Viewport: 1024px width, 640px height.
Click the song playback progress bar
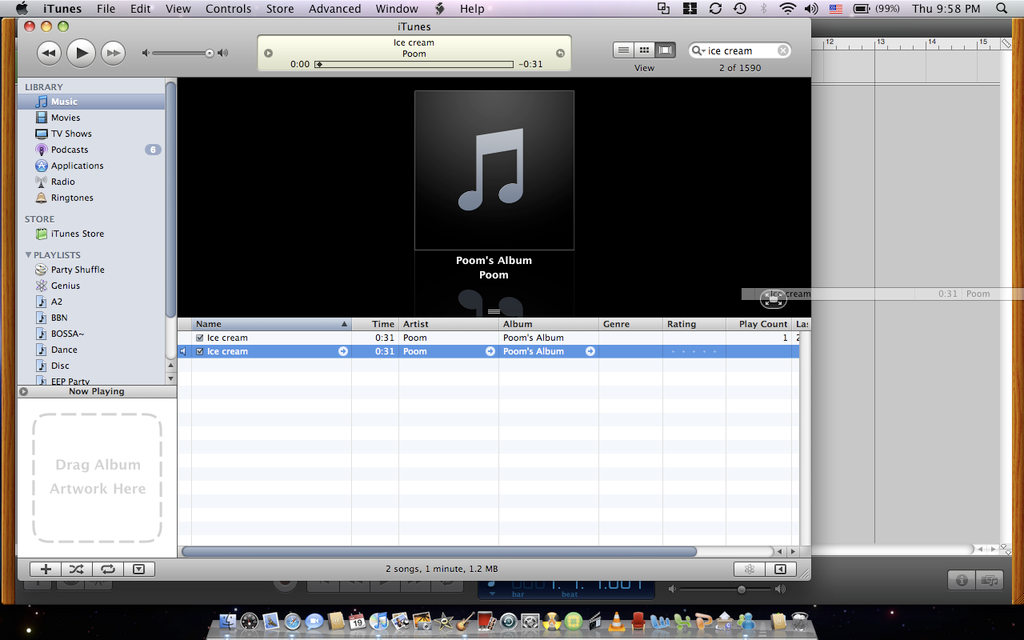[x=414, y=64]
